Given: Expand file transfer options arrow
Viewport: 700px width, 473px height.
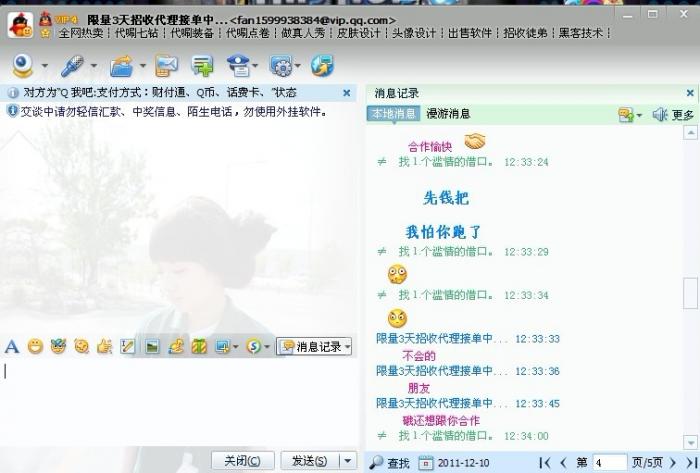Looking at the screenshot, I should pyautogui.click(x=143, y=66).
